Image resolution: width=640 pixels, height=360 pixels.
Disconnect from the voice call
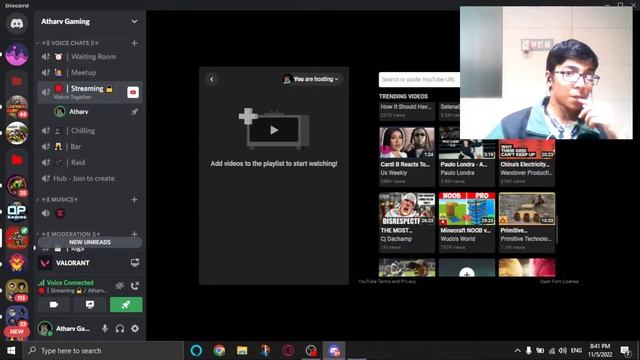135,286
